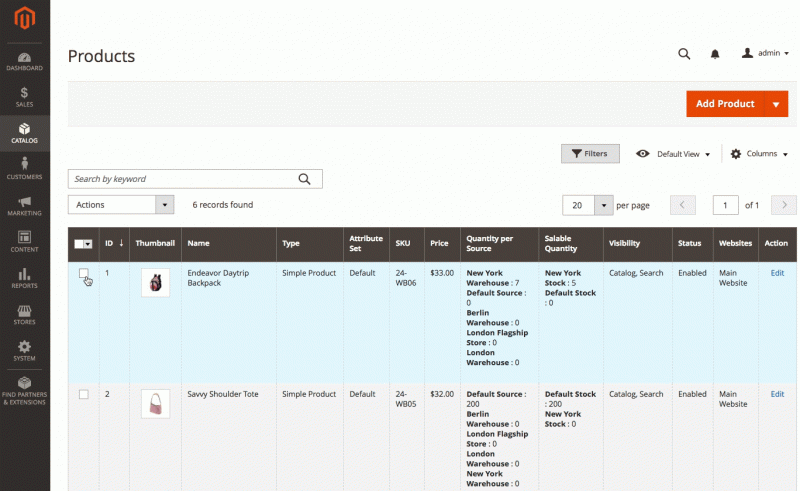800x491 pixels.
Task: Click the price $32.00
Action: pyautogui.click(x=442, y=394)
